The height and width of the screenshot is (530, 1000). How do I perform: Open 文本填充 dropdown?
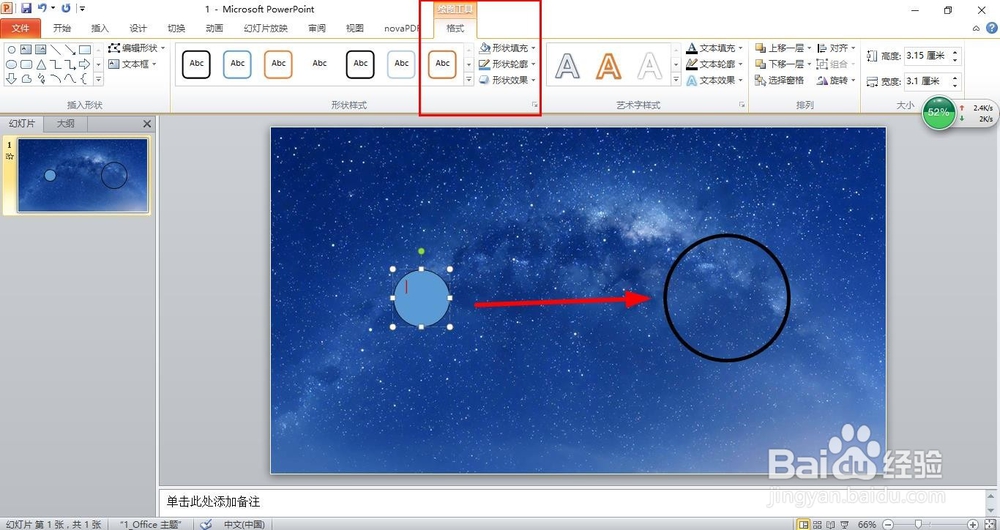[x=715, y=48]
